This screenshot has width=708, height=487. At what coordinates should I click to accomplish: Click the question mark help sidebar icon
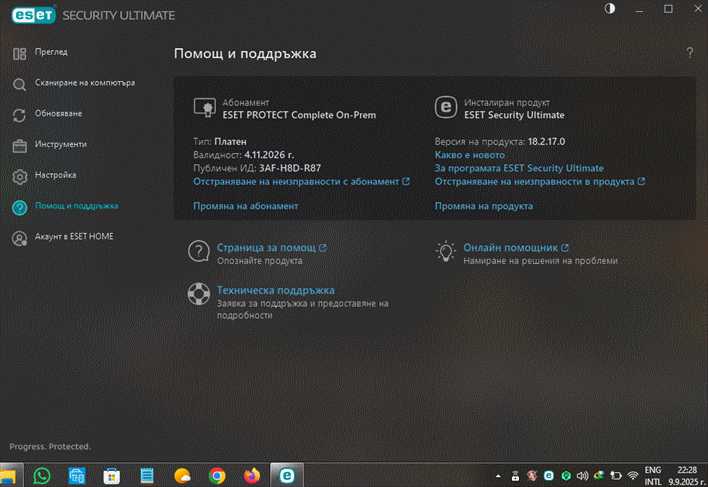[x=19, y=208]
